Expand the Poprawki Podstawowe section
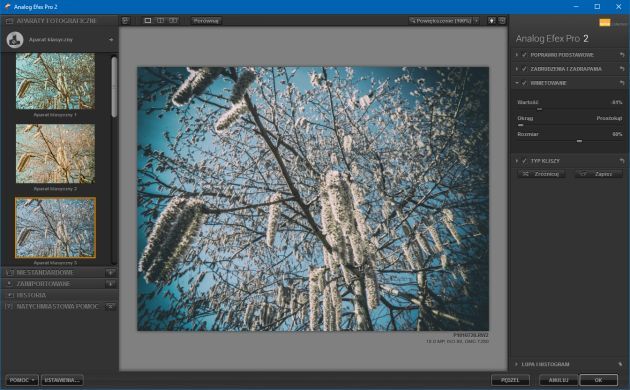This screenshot has width=630, height=390. click(517, 55)
